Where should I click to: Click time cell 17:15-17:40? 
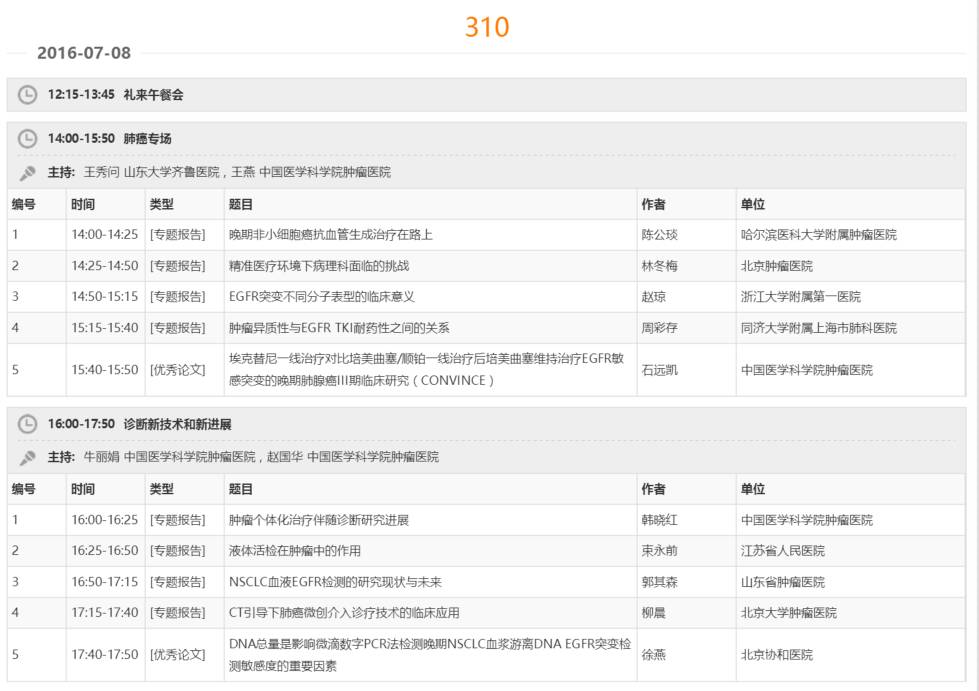pos(104,612)
